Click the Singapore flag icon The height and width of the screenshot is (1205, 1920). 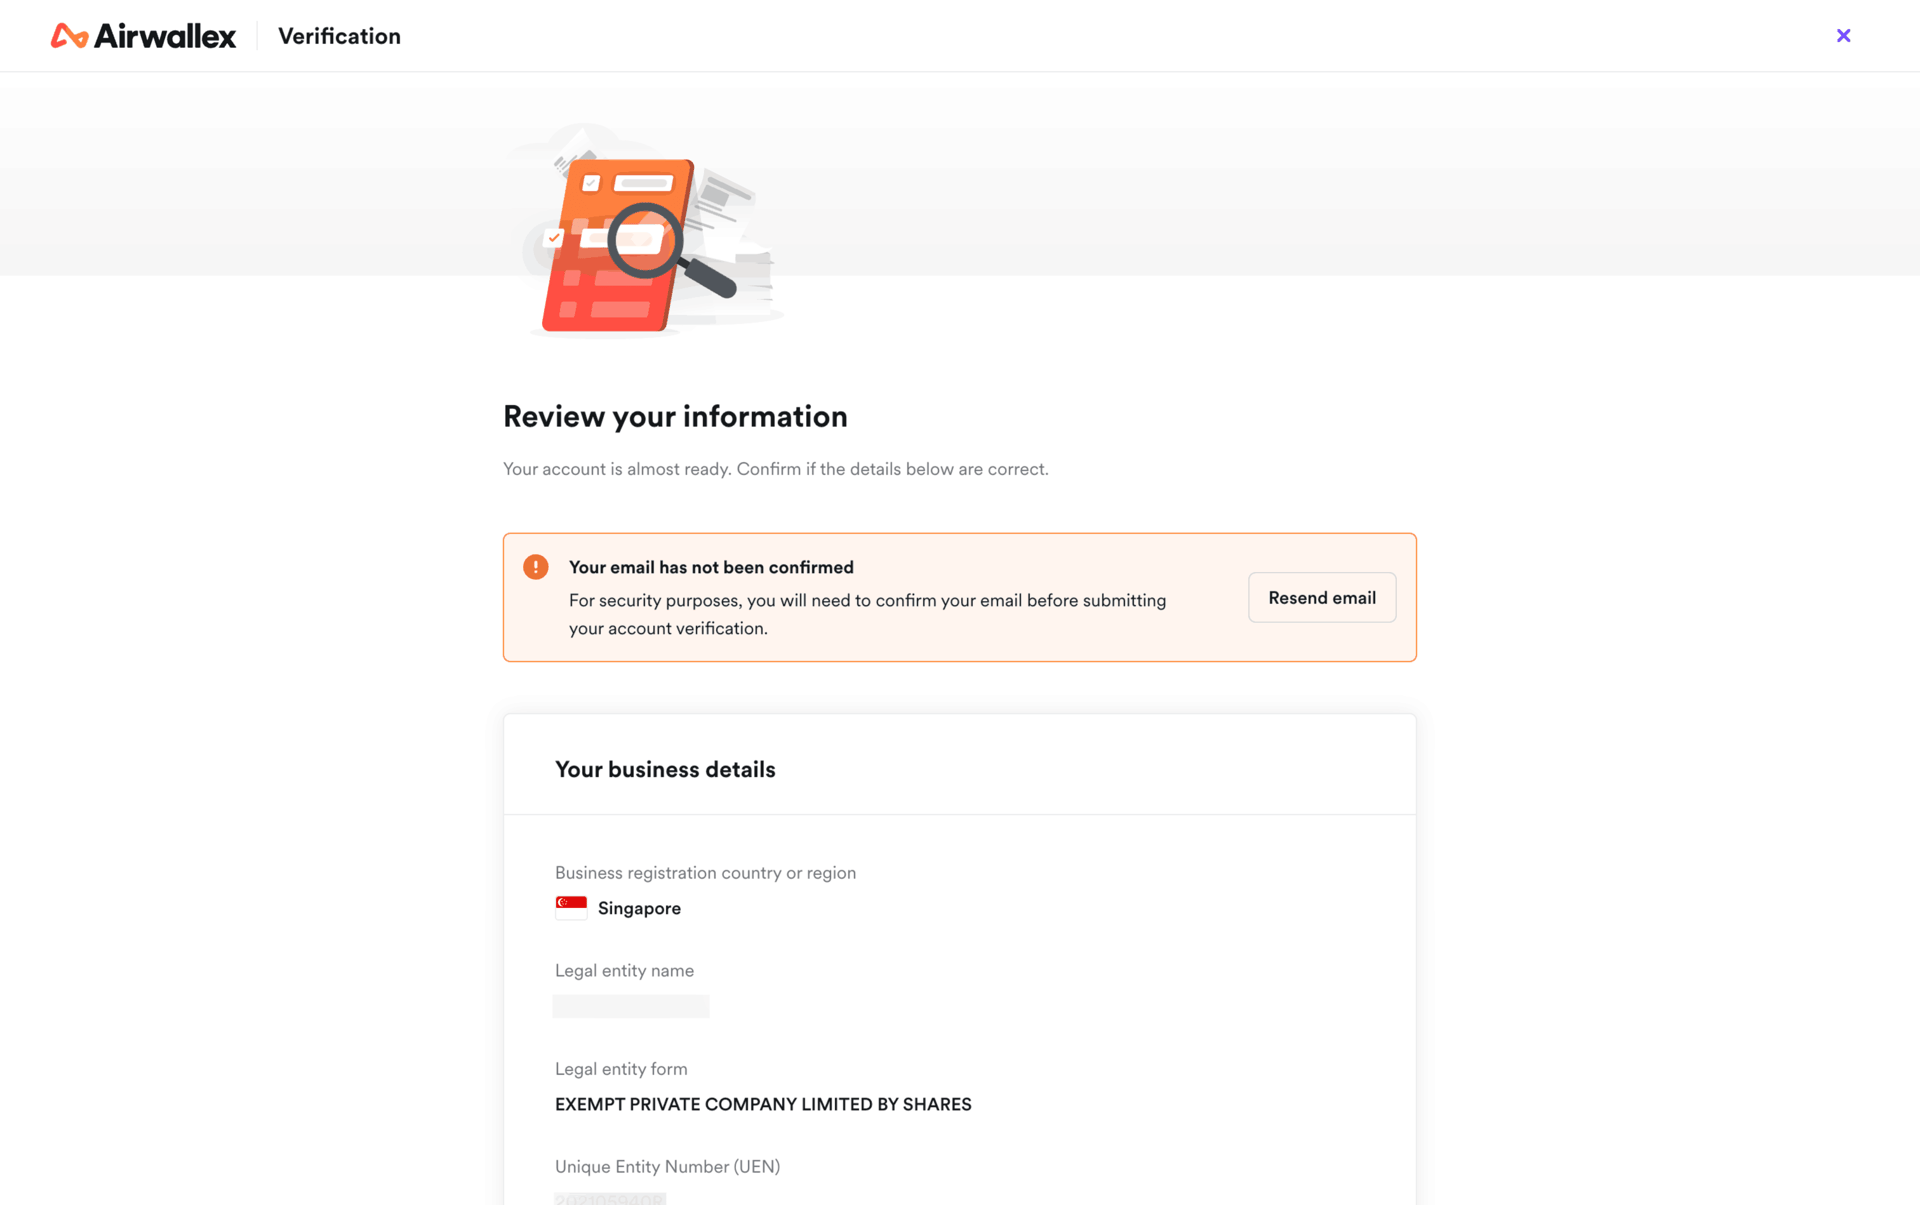tap(571, 907)
